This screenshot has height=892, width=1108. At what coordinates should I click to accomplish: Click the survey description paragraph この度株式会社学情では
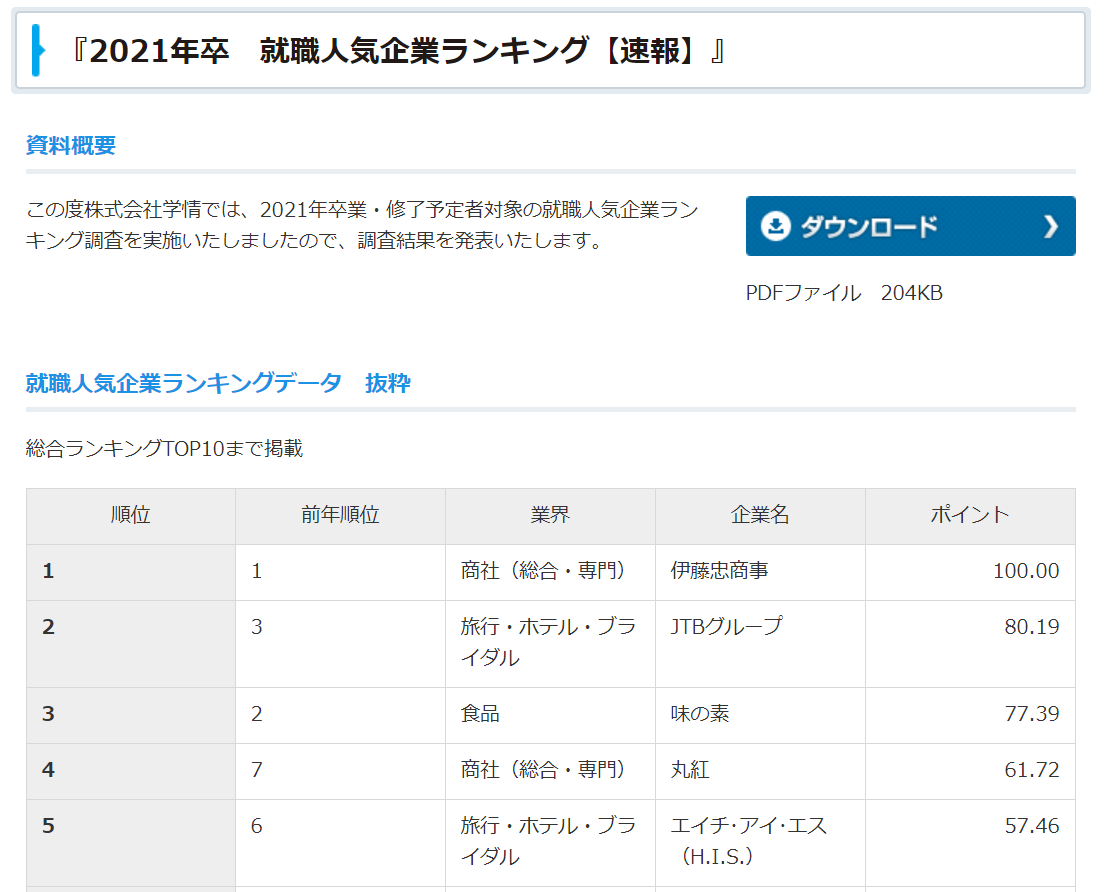point(362,225)
